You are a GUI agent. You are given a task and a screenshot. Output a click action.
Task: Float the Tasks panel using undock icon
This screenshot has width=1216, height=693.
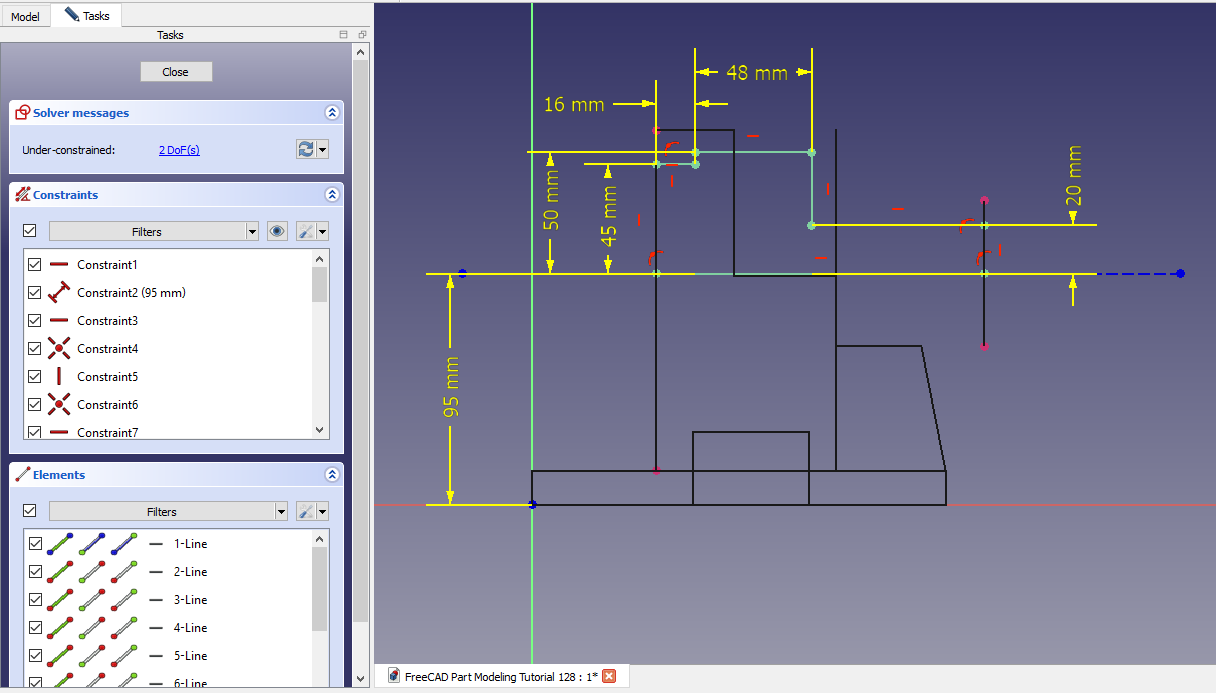tap(361, 34)
